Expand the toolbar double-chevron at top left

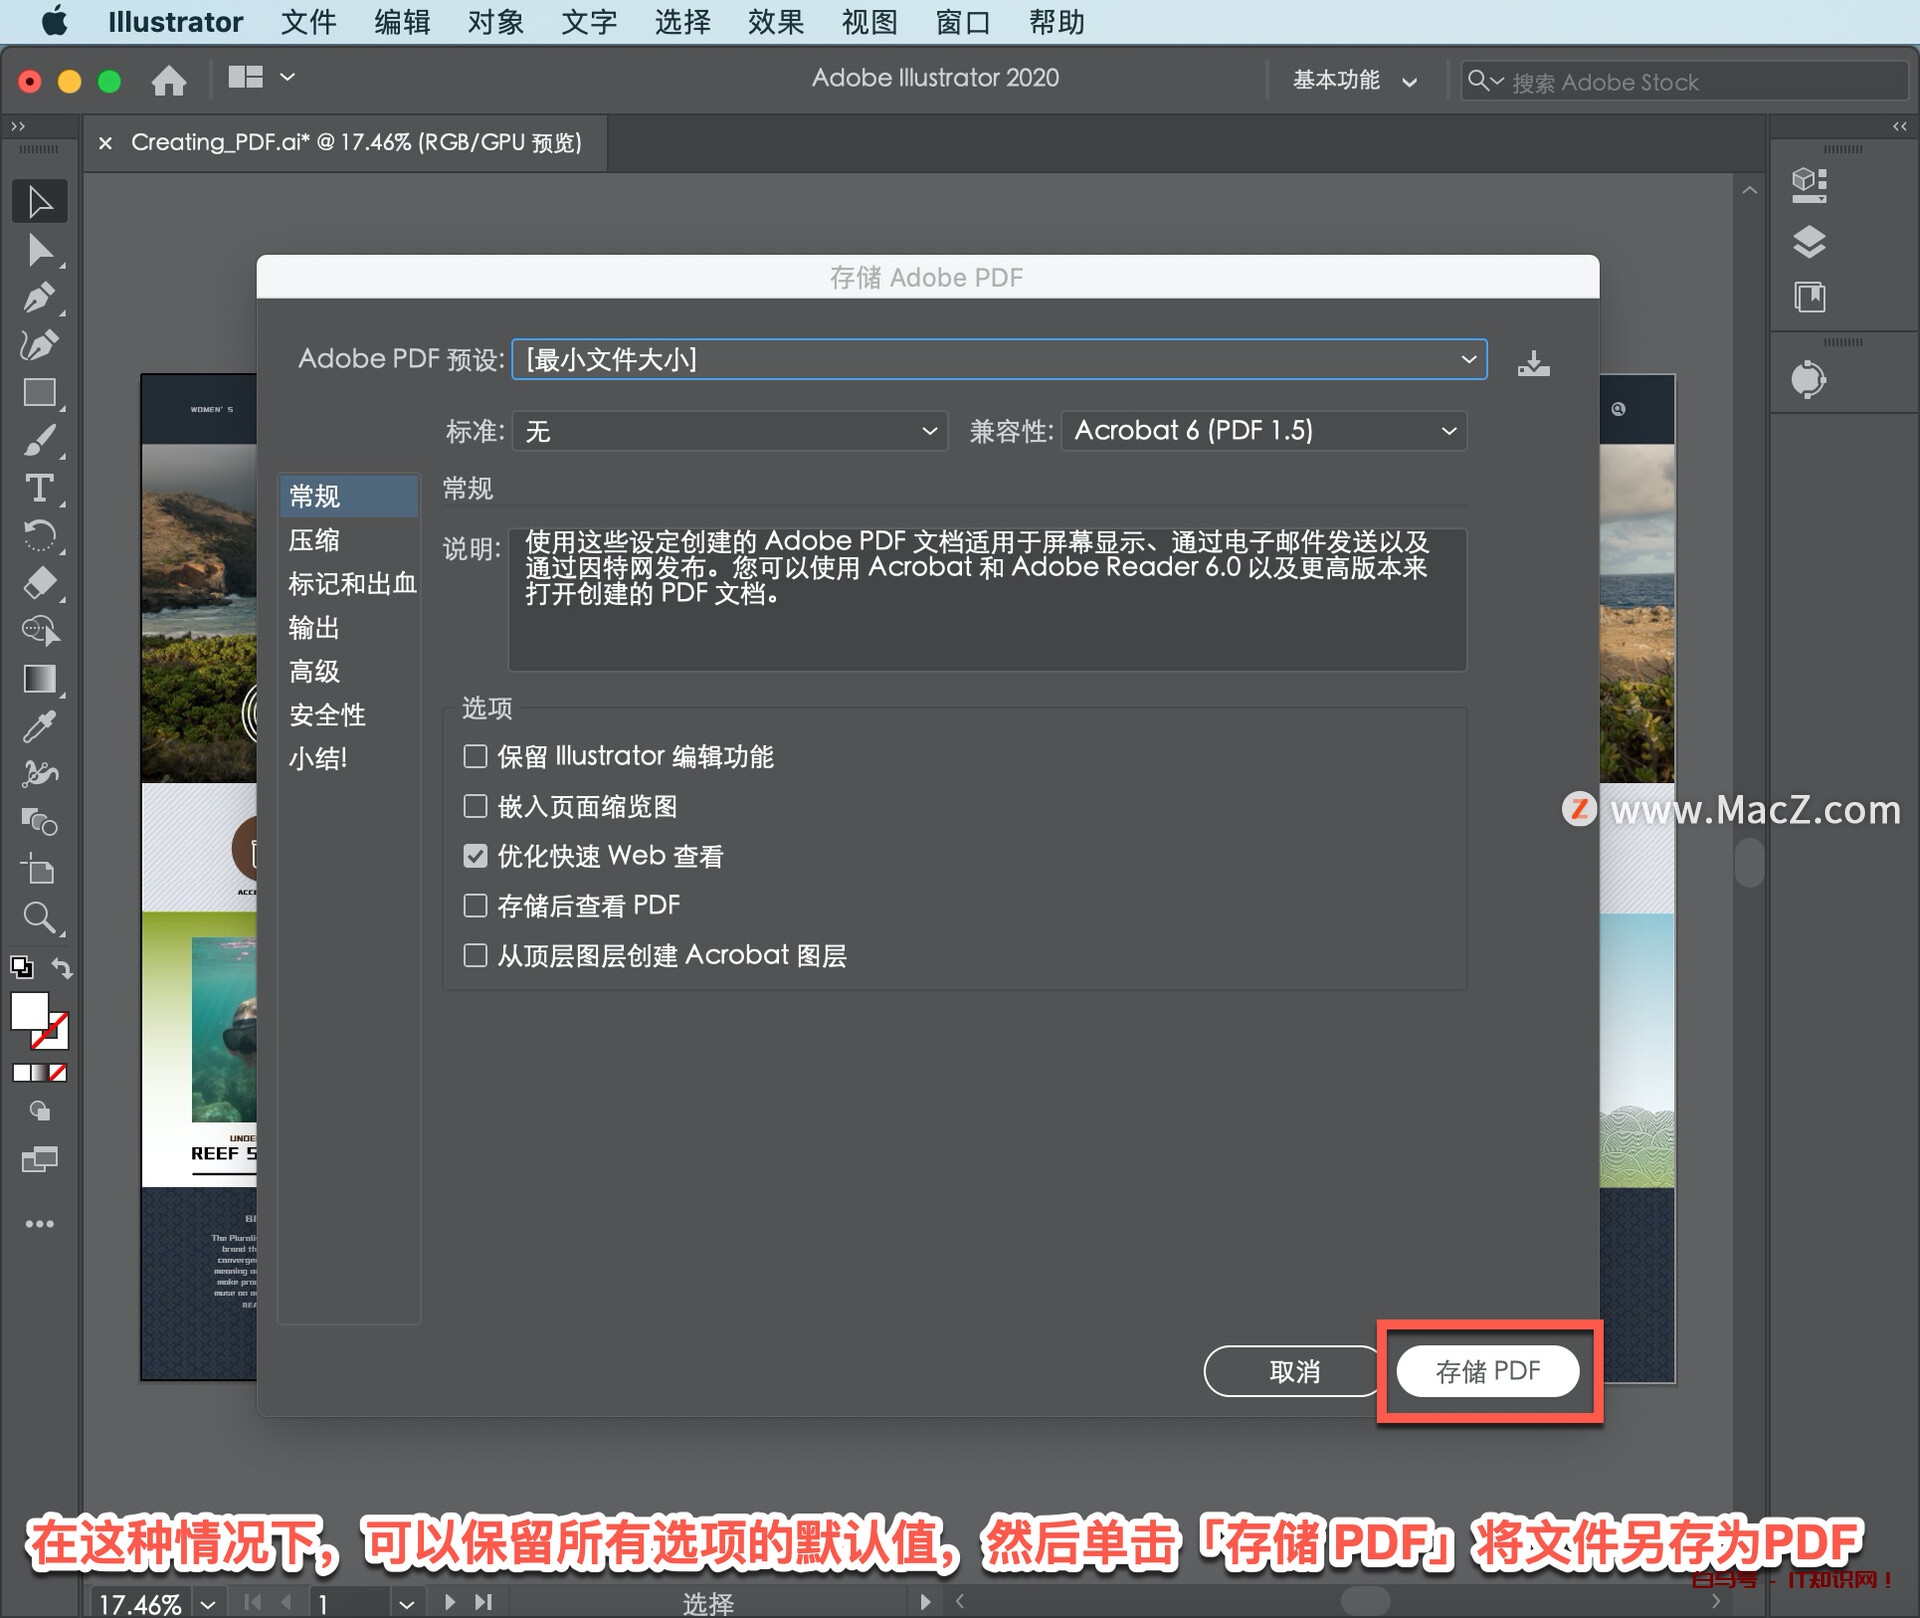point(18,126)
